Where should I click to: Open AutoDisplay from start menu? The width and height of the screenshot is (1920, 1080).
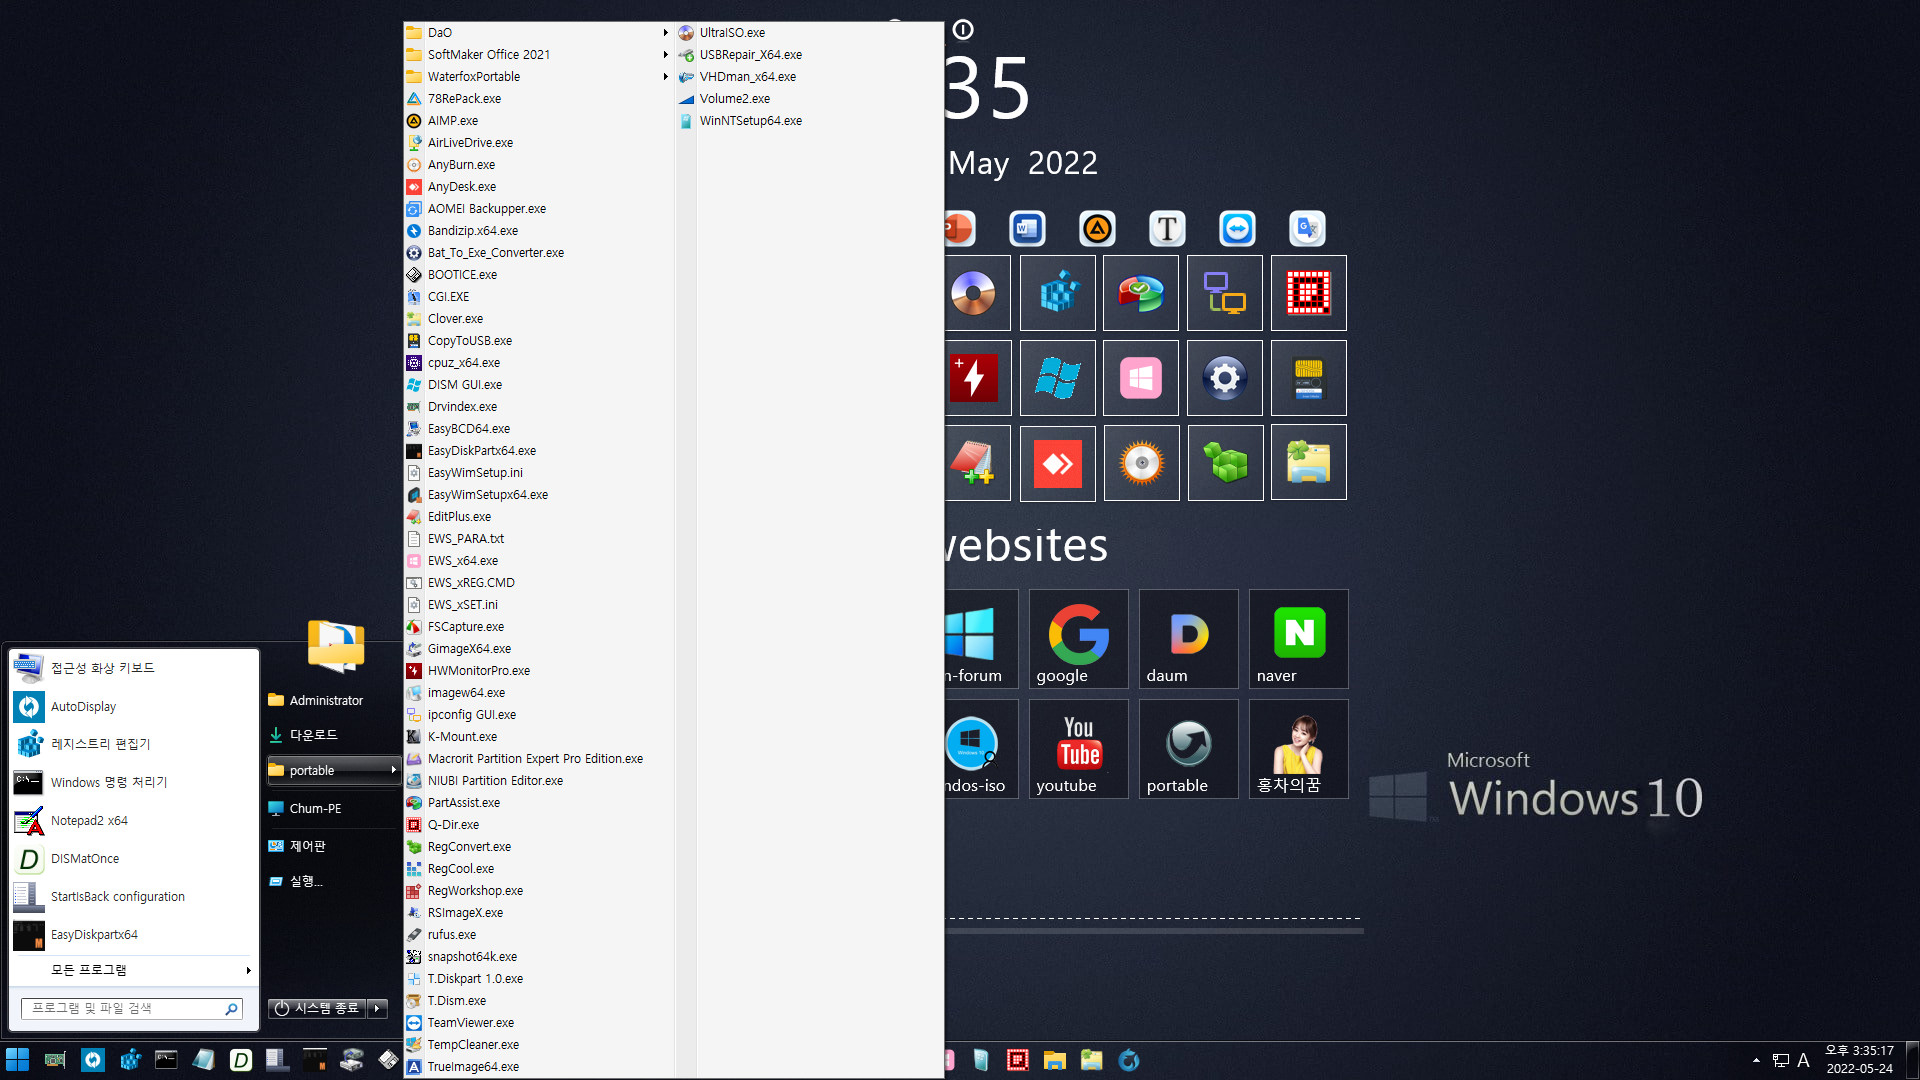click(x=134, y=706)
